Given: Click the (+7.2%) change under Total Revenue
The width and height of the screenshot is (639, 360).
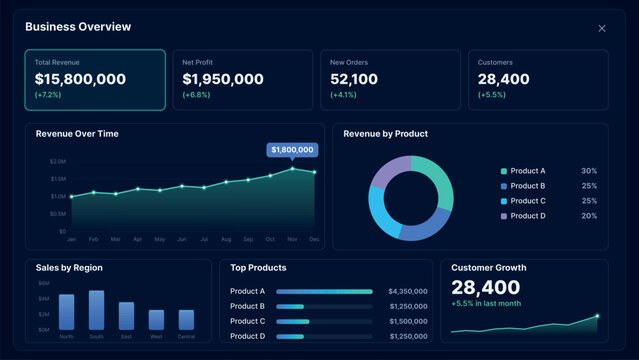Looking at the screenshot, I should 48,95.
